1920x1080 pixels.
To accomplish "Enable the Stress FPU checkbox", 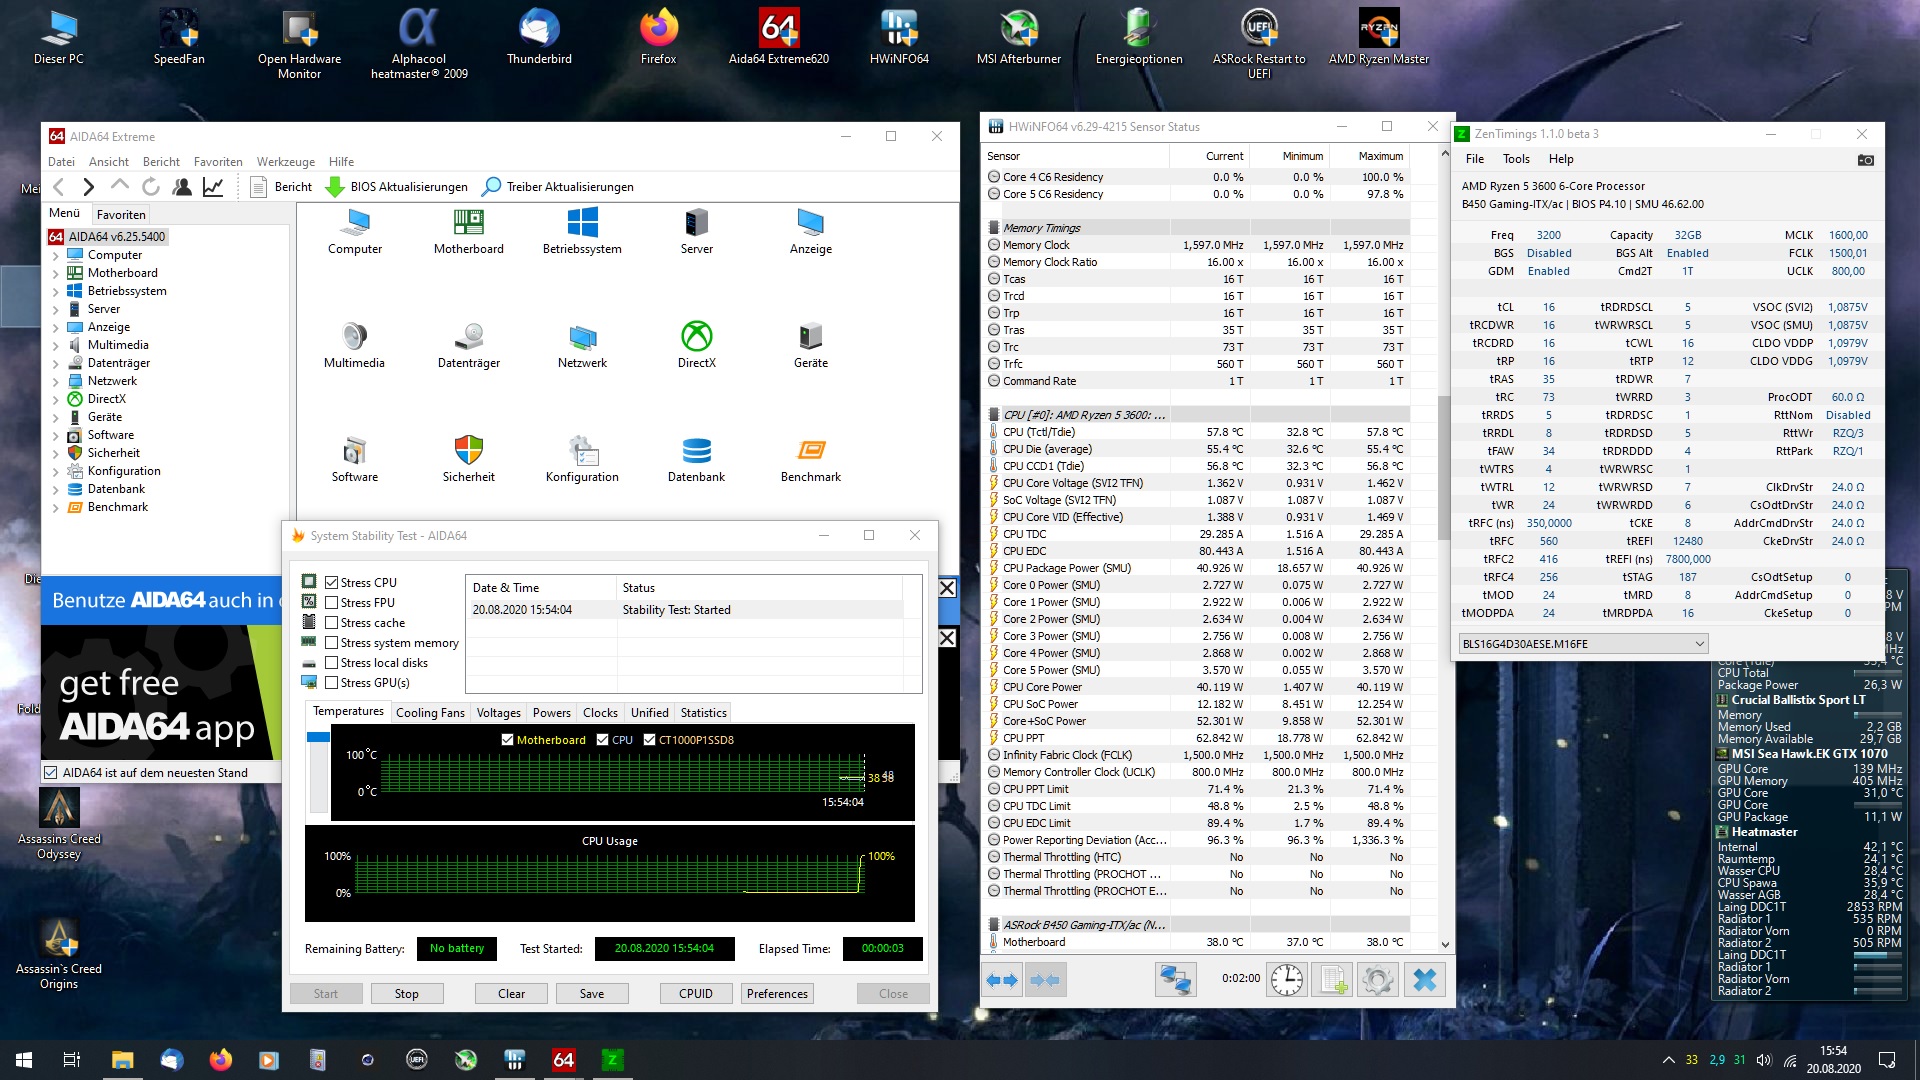I will coord(332,603).
